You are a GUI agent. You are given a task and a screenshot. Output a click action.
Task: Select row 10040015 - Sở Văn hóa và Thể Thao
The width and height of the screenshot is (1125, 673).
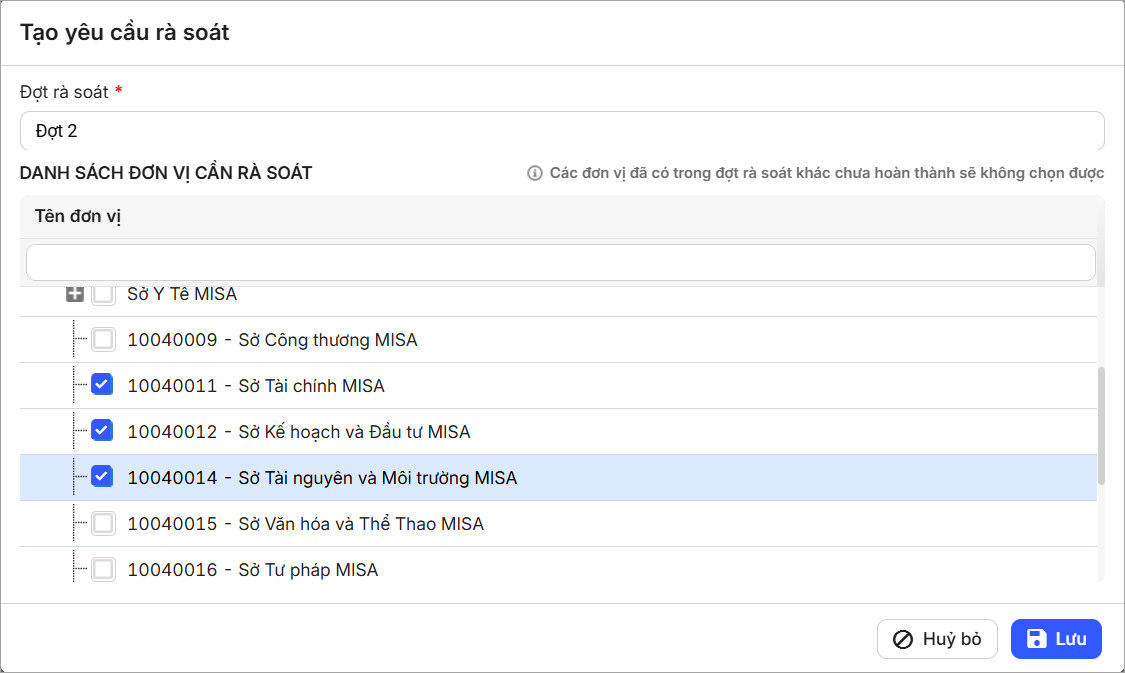click(305, 524)
